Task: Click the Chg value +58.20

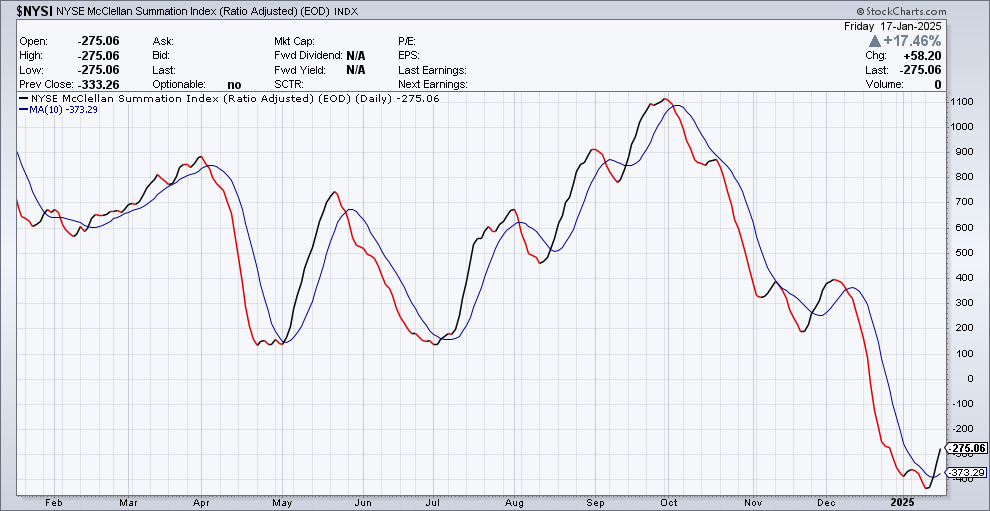Action: (922, 56)
